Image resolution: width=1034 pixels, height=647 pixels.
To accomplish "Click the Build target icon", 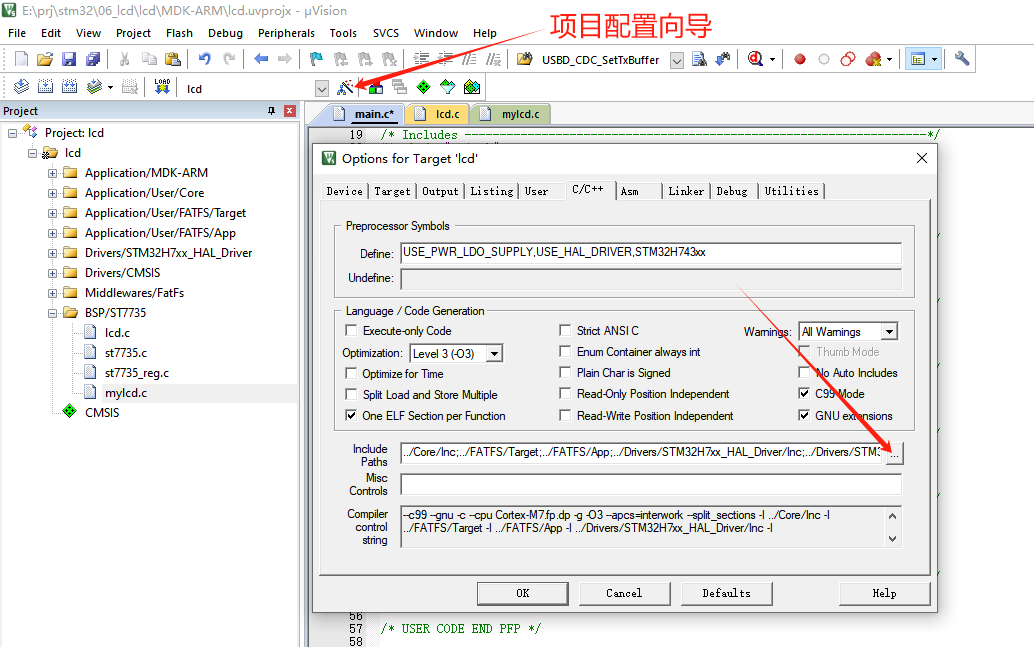I will [46, 87].
